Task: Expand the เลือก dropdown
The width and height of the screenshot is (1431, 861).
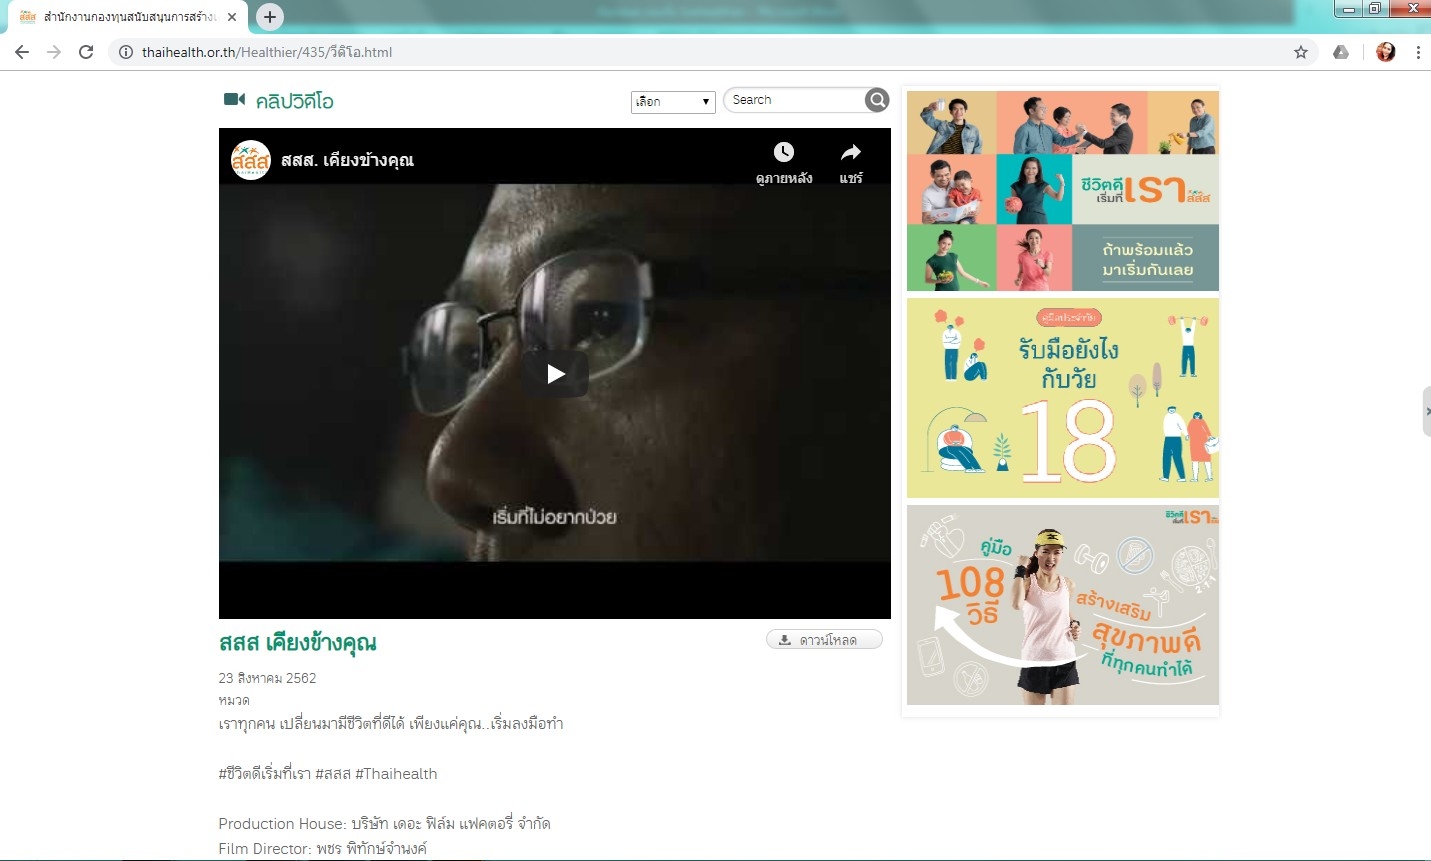Action: (x=673, y=102)
